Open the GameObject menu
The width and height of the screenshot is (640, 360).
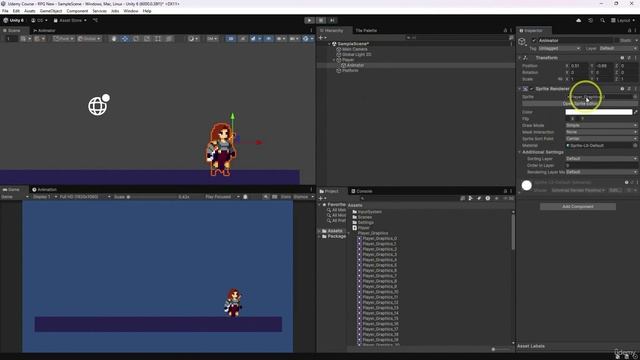tap(51, 11)
